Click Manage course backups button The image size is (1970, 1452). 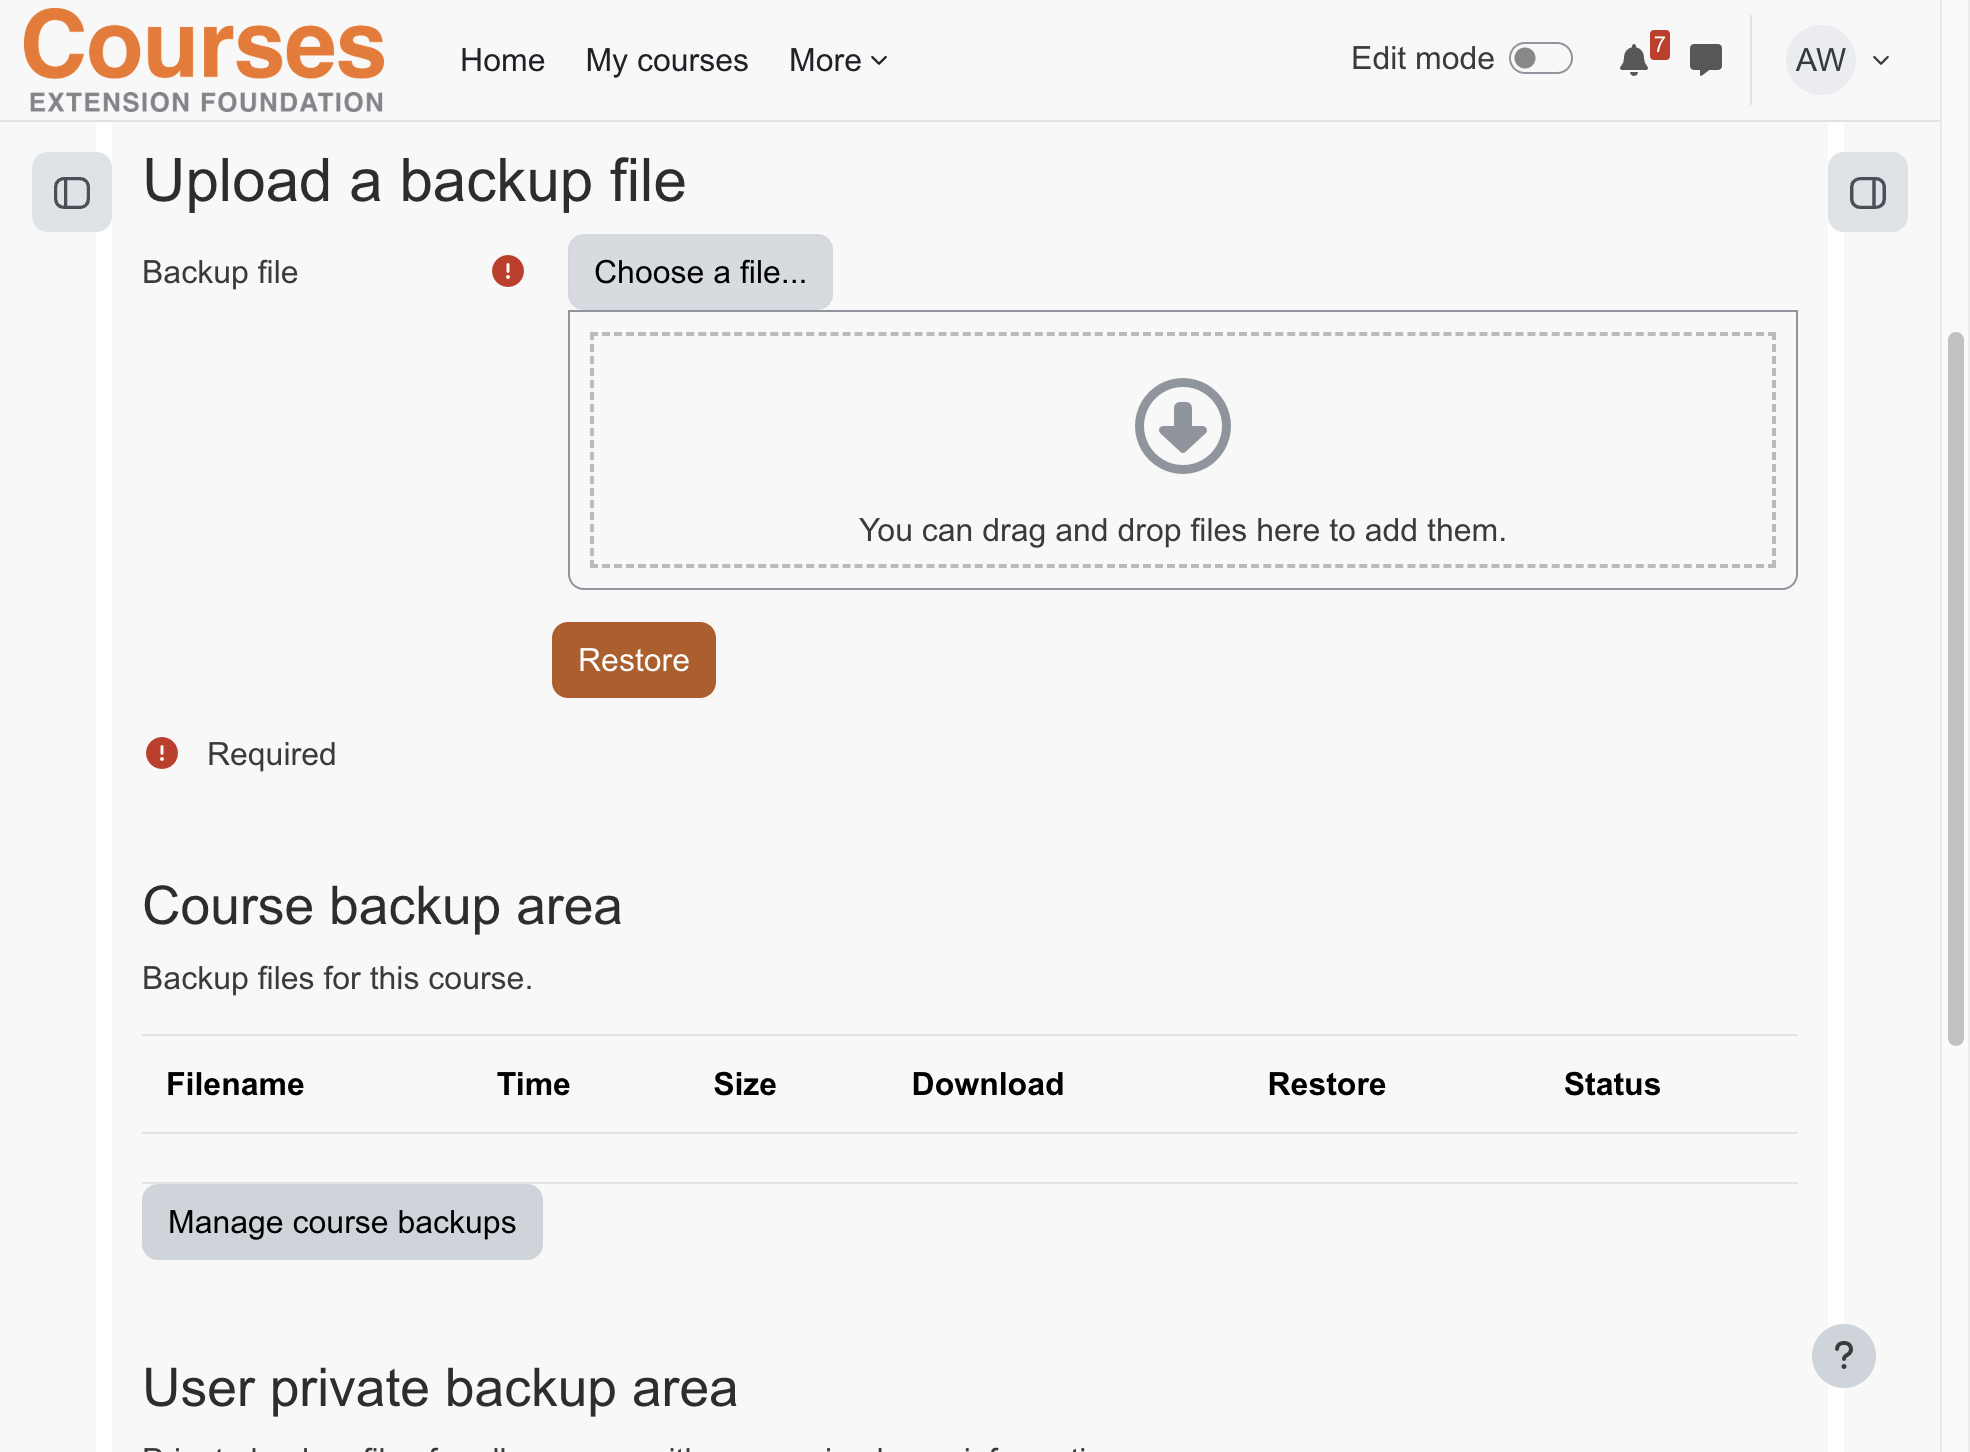point(342,1222)
